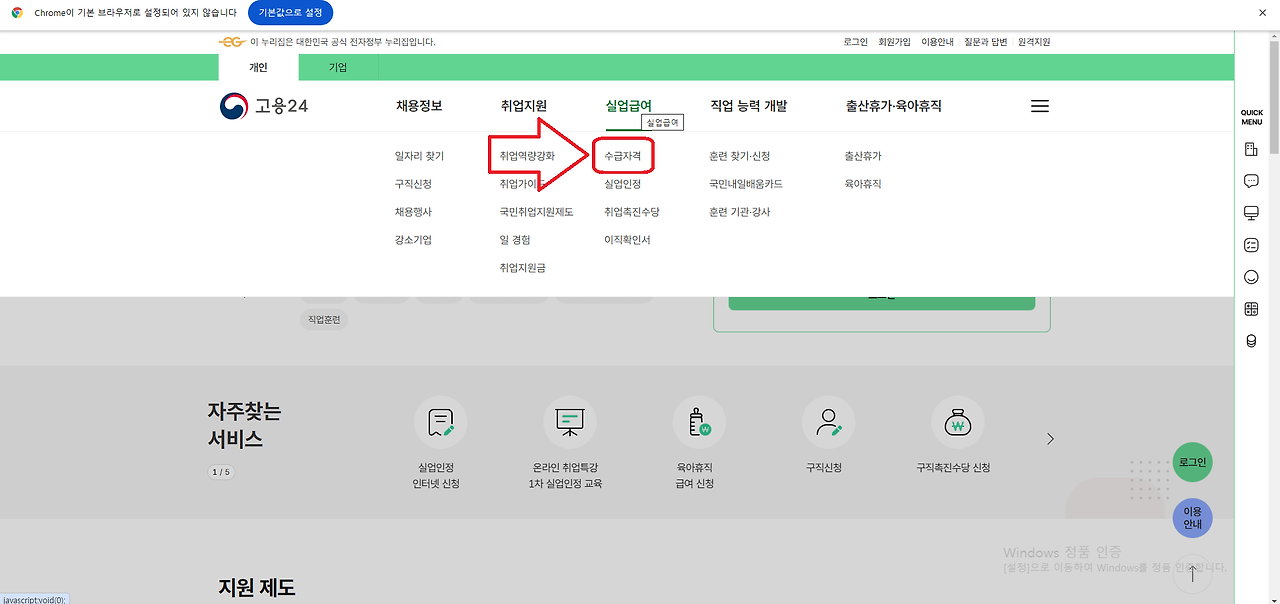Viewport: 1280px width, 604px height.
Task: Click the 원격지원 link
Action: point(1034,42)
